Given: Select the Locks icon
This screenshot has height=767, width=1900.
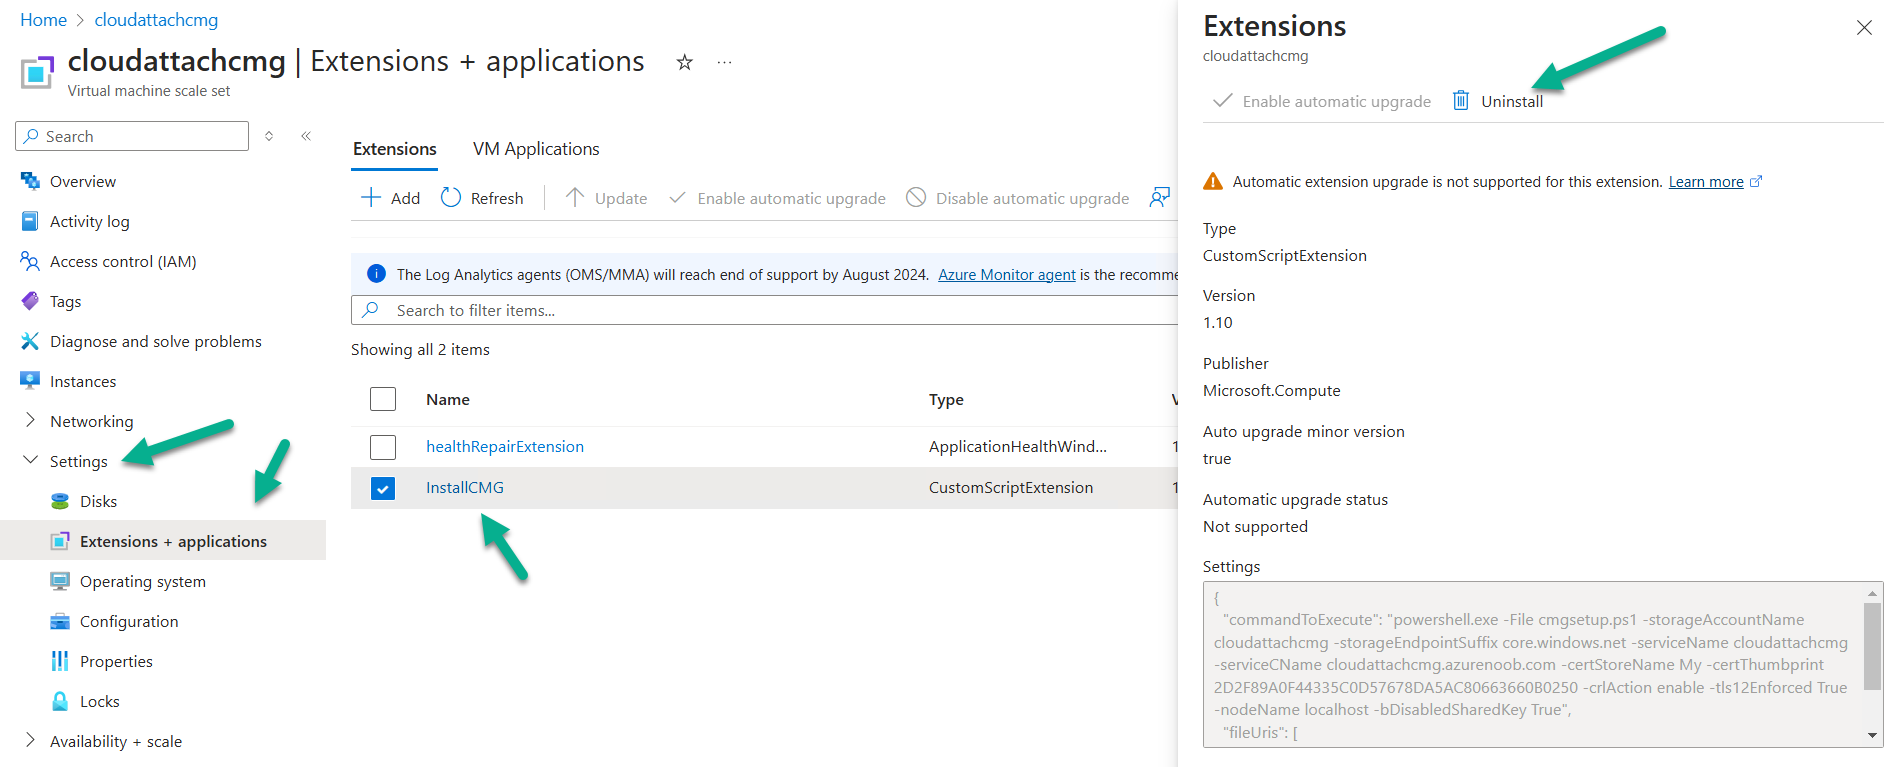Looking at the screenshot, I should click(60, 701).
